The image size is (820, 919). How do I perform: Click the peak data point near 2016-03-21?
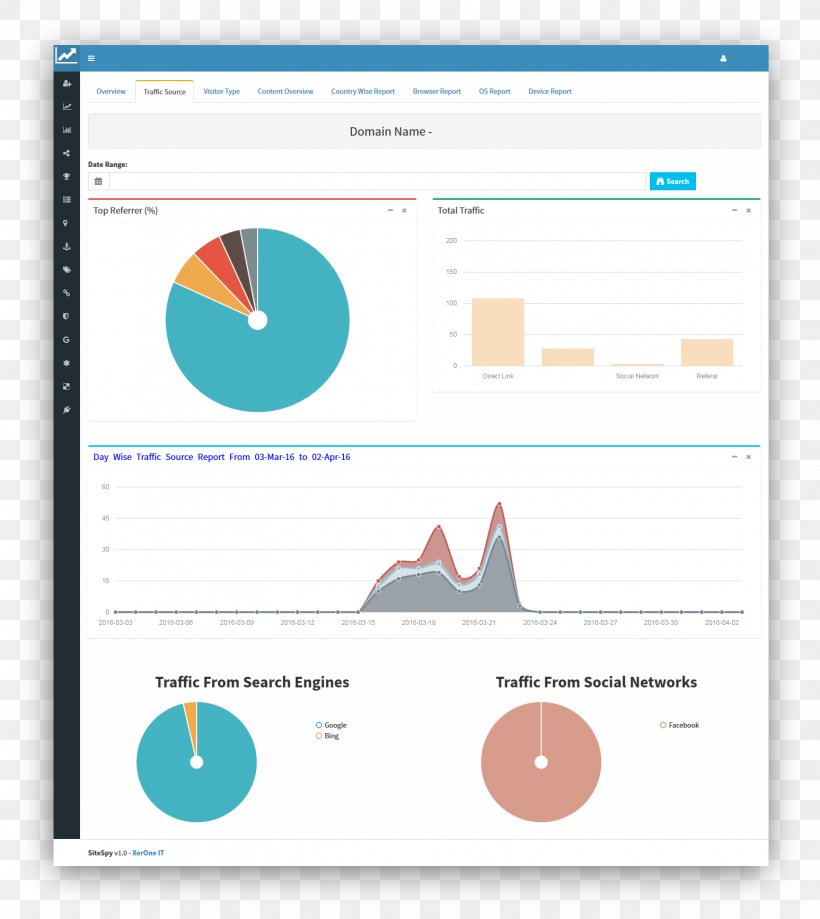(499, 503)
